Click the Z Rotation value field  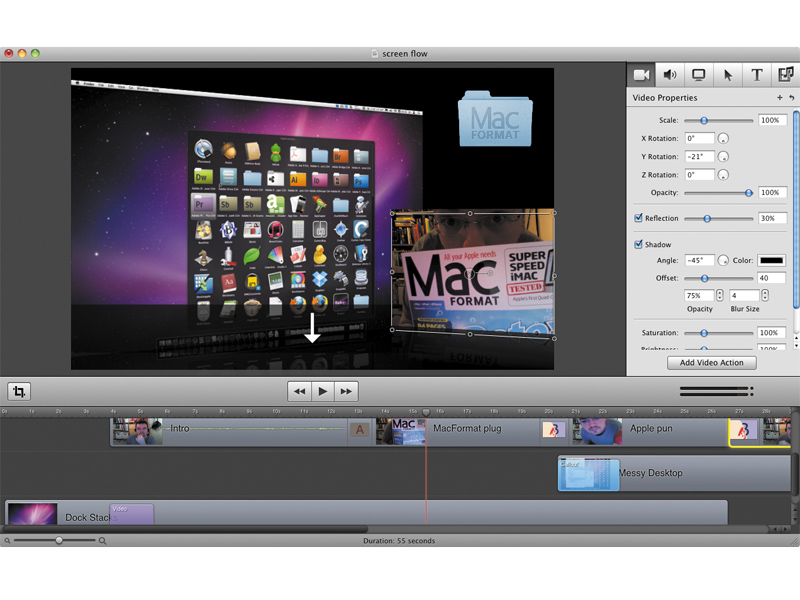tap(699, 175)
